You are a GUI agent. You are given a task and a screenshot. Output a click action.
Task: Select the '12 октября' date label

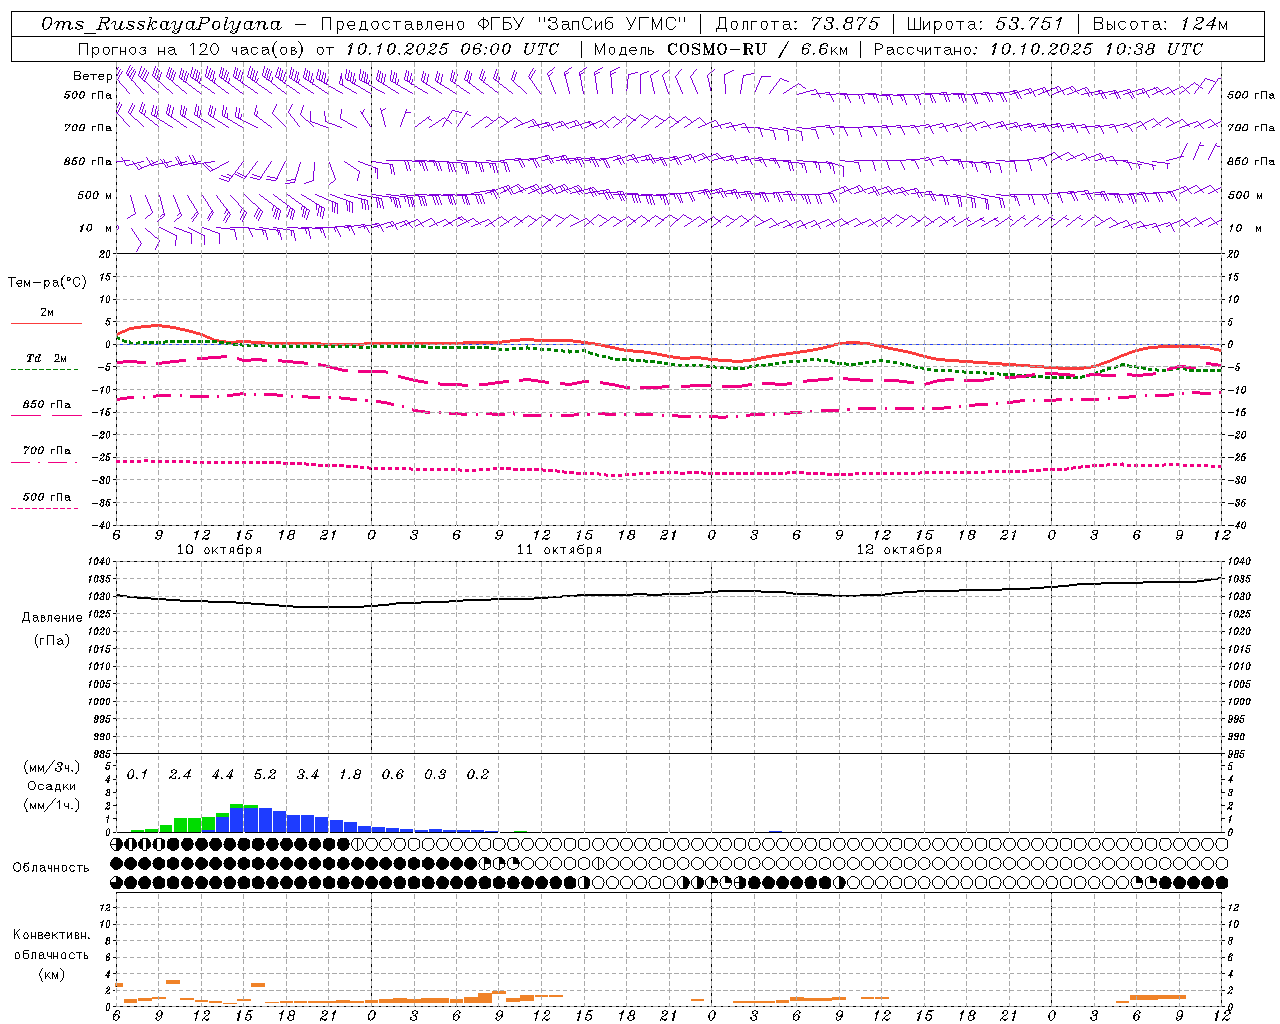pos(899,550)
